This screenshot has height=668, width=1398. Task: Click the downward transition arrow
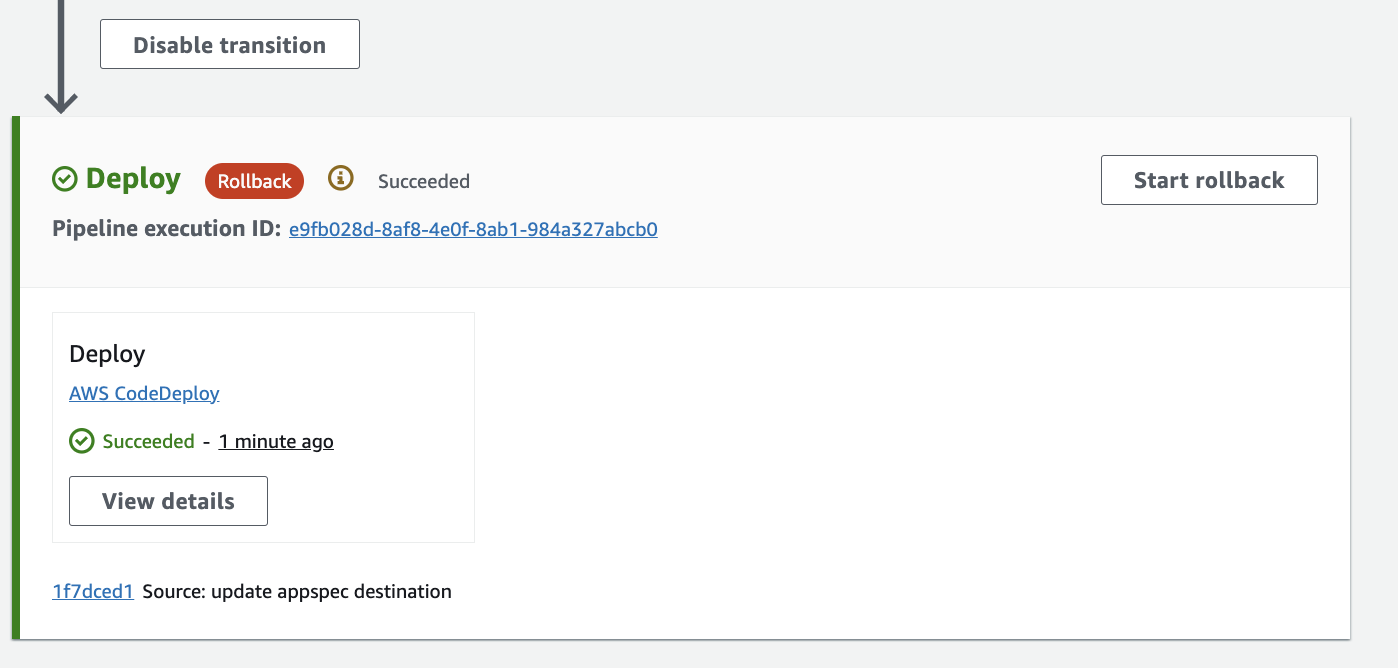[61, 60]
